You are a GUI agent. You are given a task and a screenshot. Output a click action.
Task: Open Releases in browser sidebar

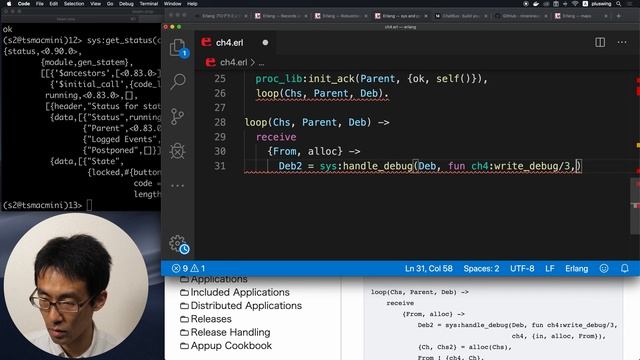click(206, 319)
